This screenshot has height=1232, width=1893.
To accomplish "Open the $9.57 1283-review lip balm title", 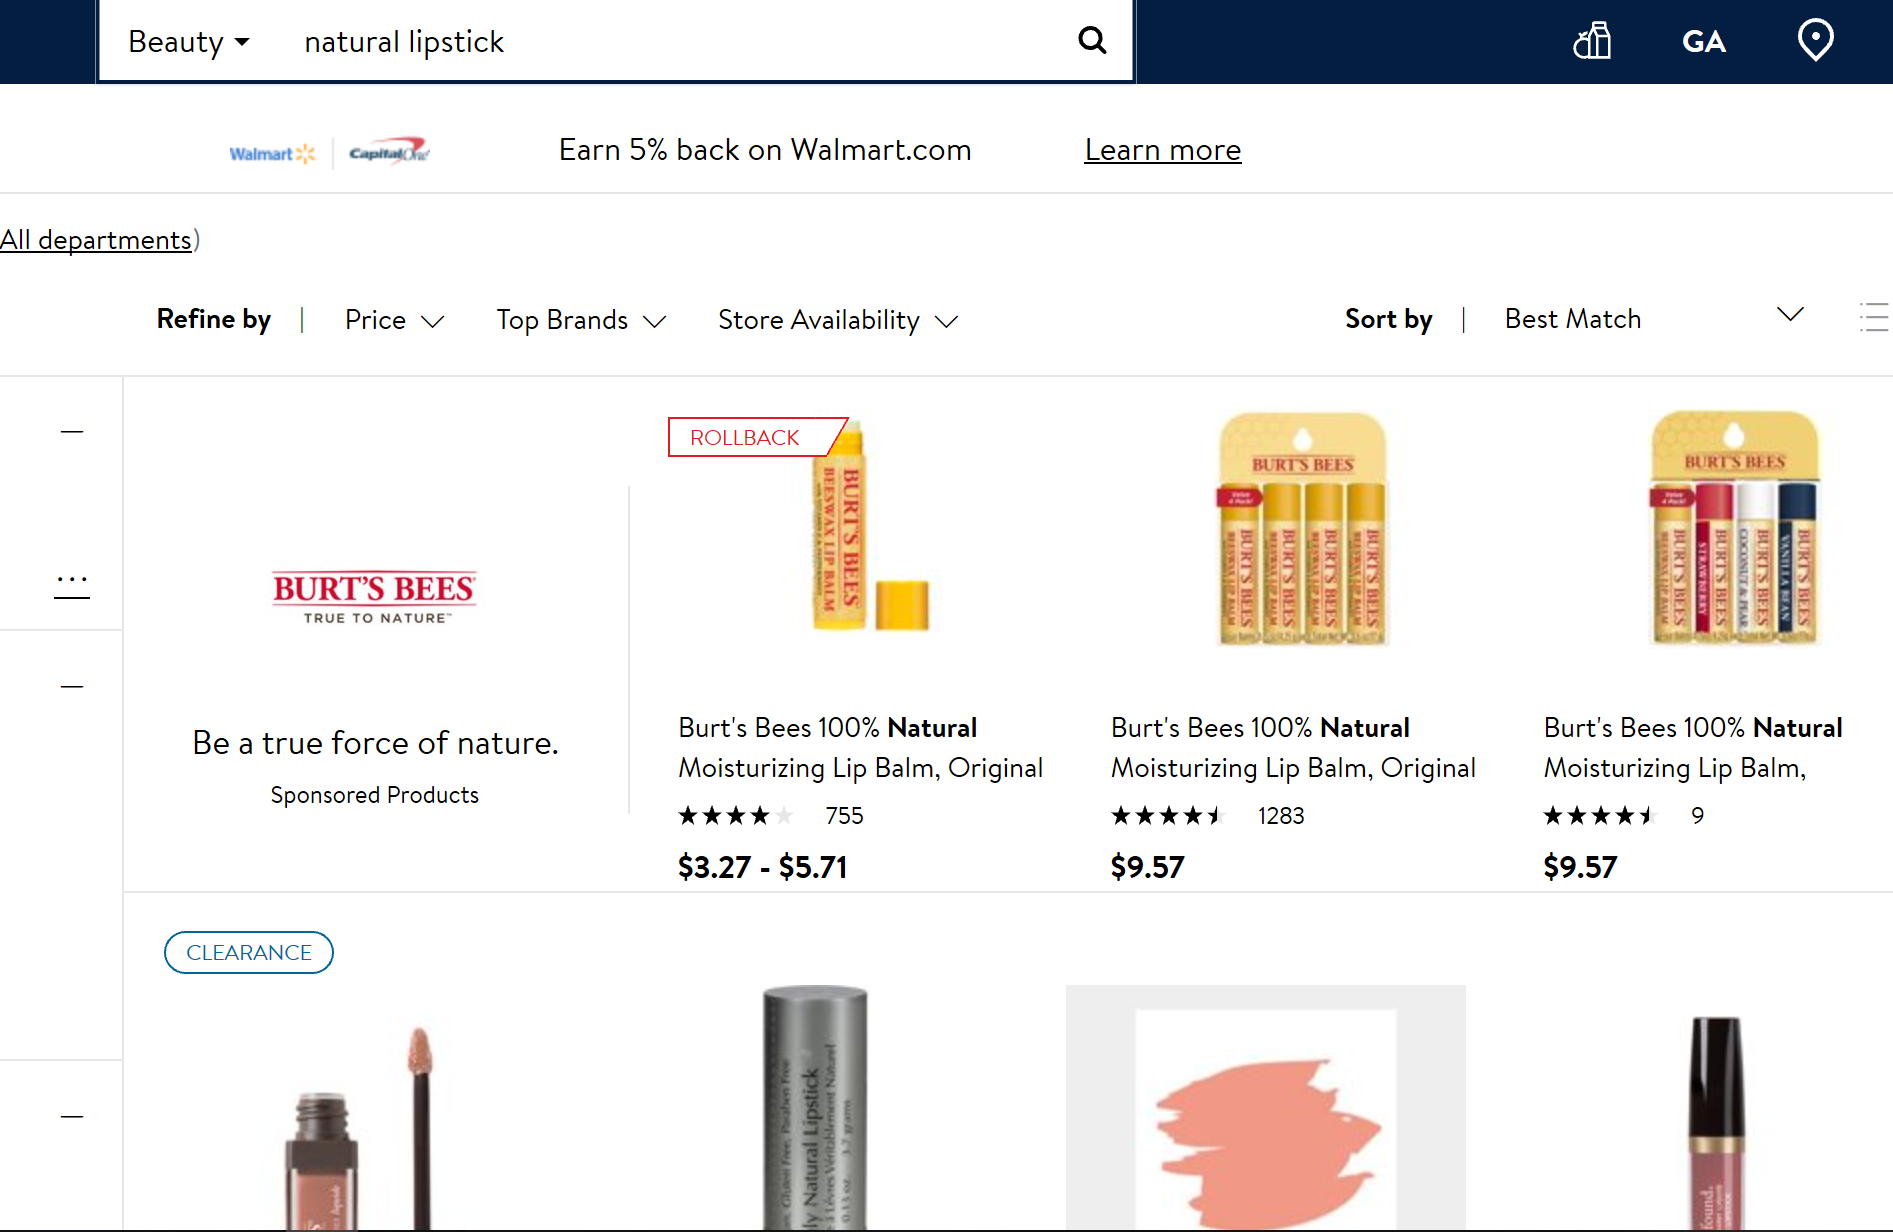I will 1292,747.
